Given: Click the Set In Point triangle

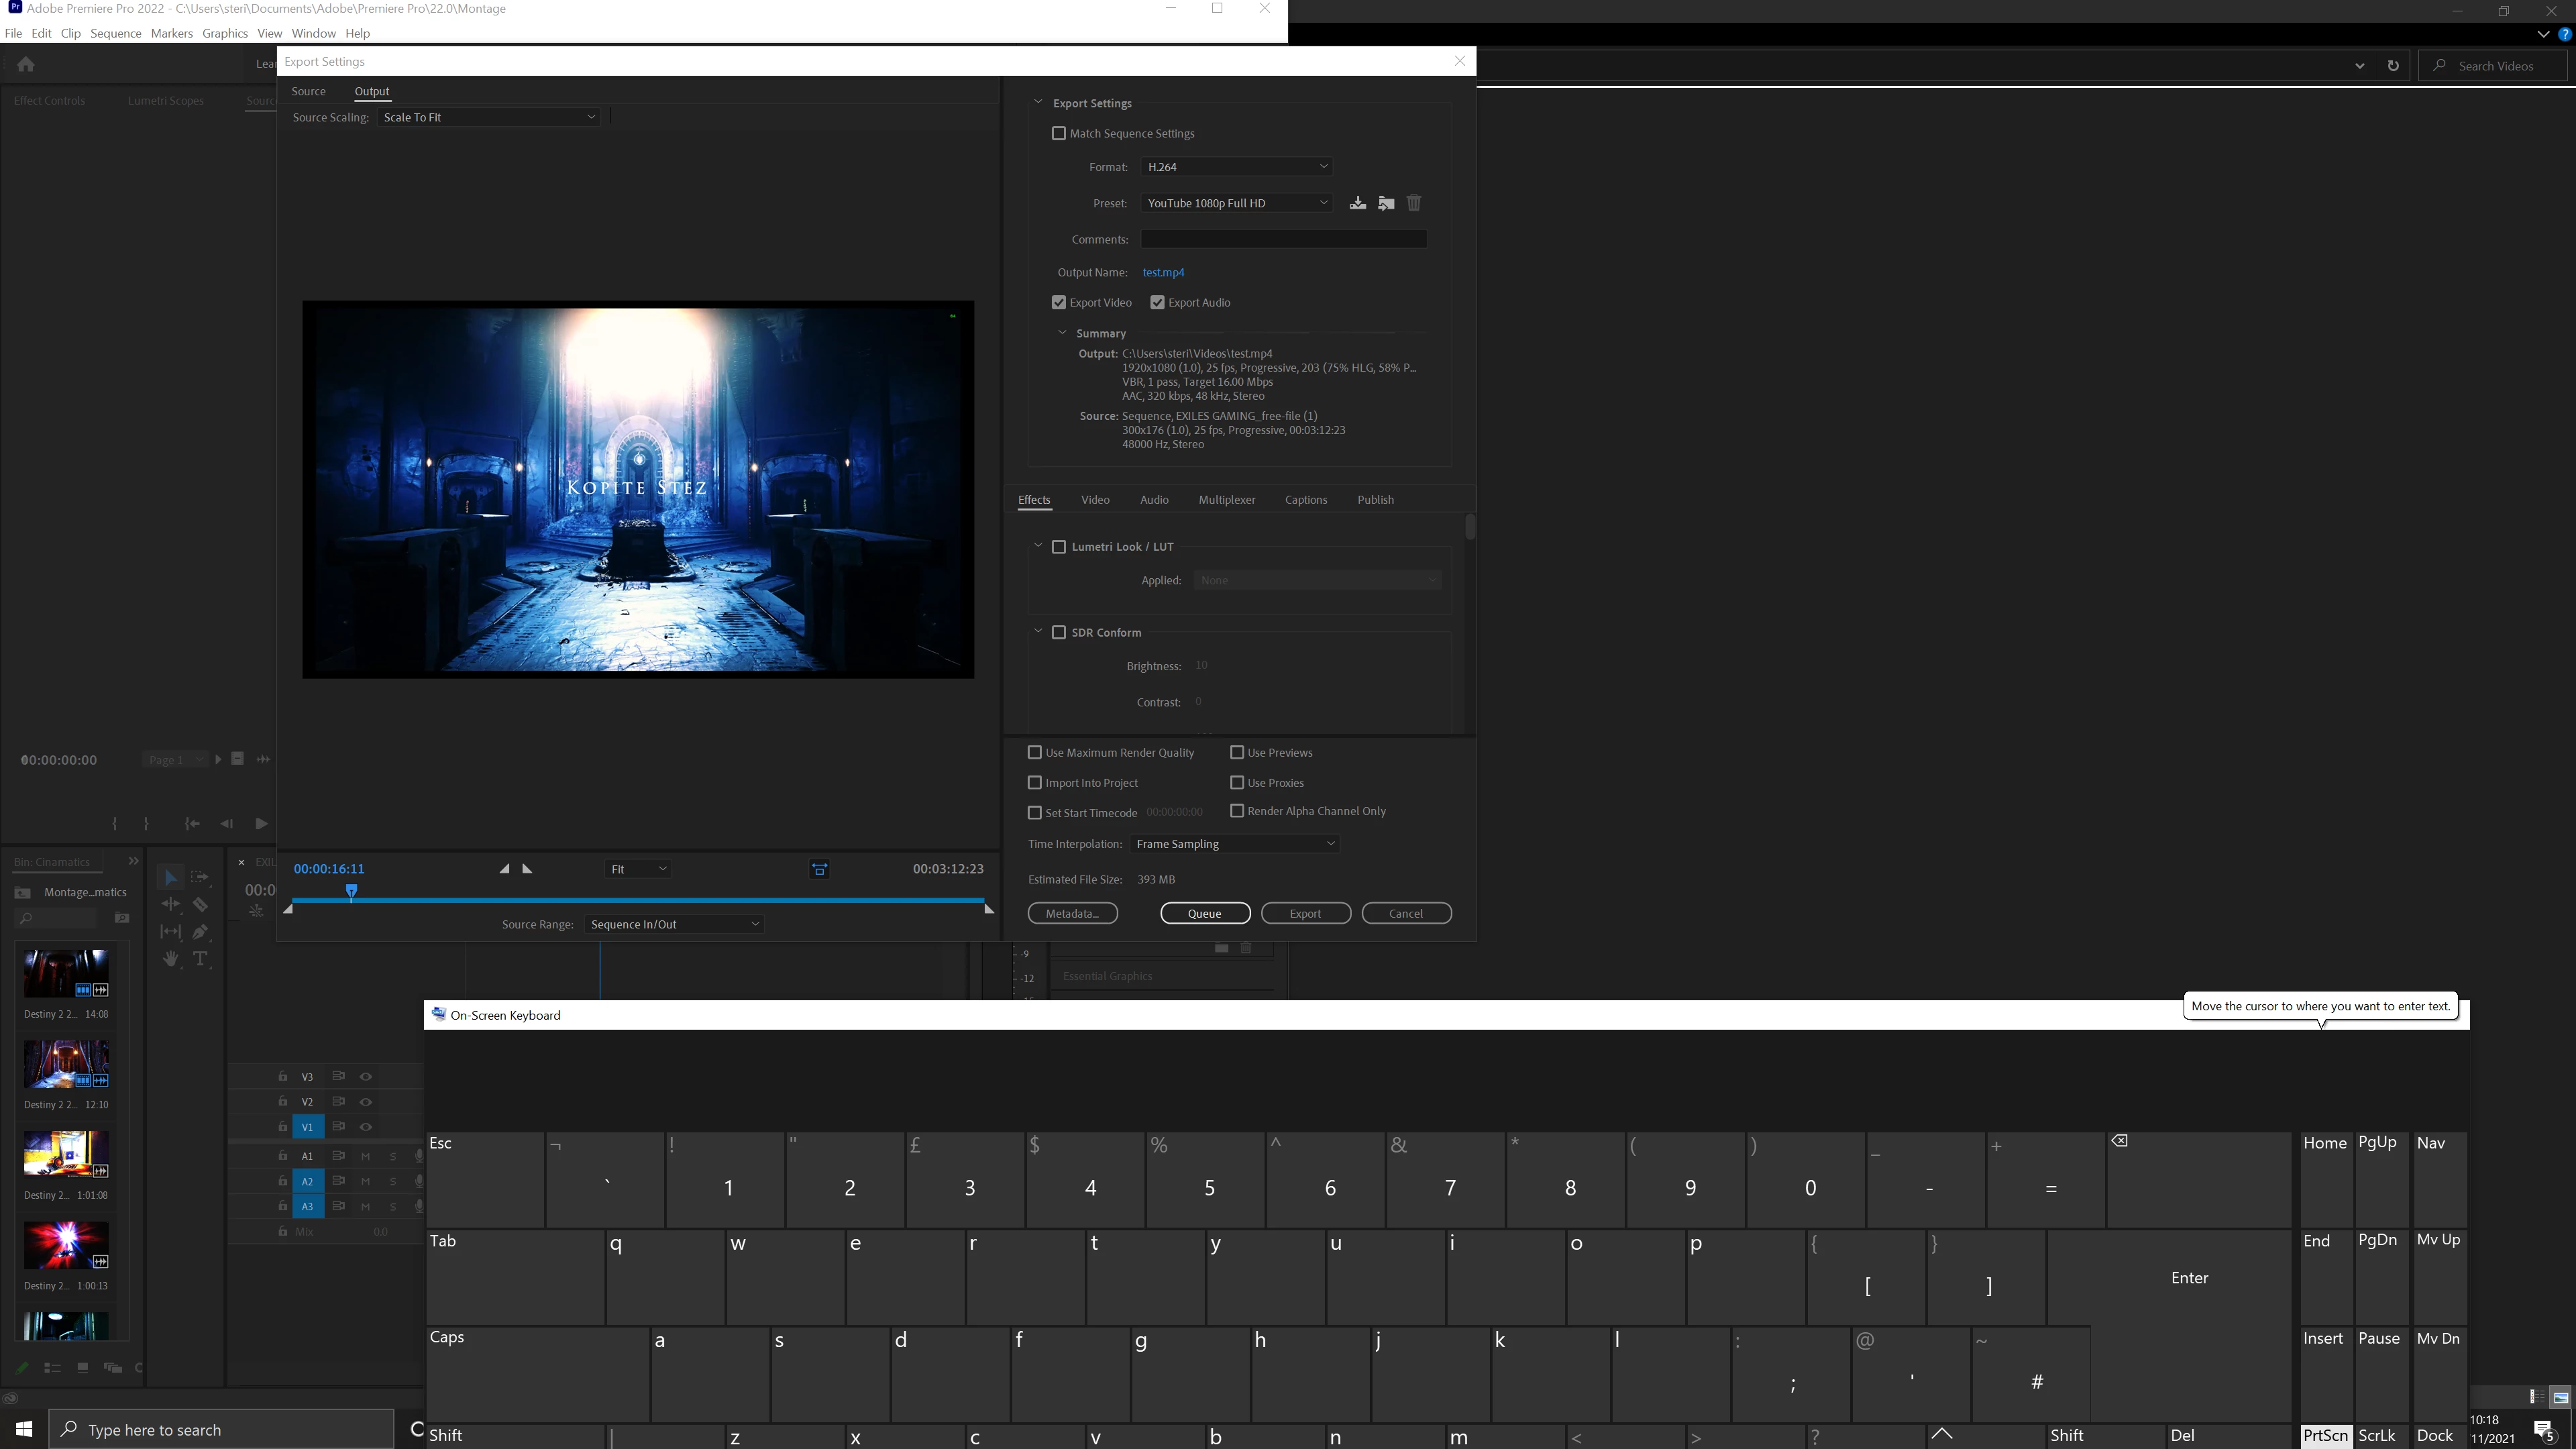Looking at the screenshot, I should pyautogui.click(x=504, y=868).
